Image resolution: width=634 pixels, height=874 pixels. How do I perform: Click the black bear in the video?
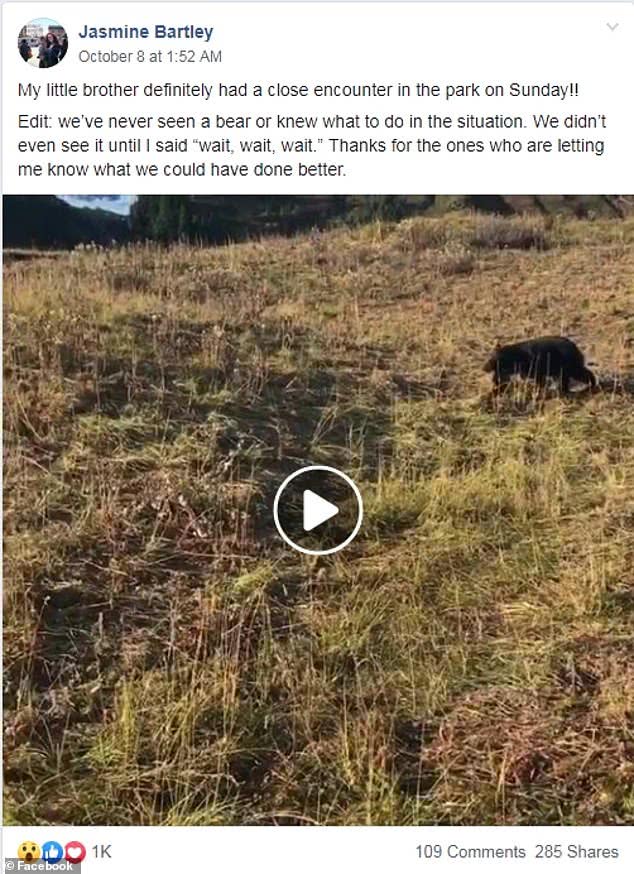click(x=539, y=366)
